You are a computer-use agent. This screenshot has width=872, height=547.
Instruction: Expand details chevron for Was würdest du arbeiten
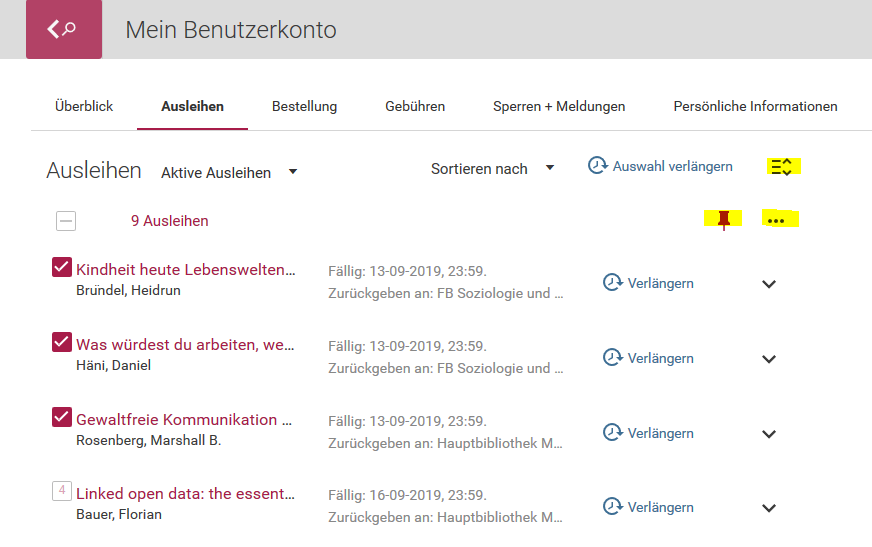coord(769,359)
